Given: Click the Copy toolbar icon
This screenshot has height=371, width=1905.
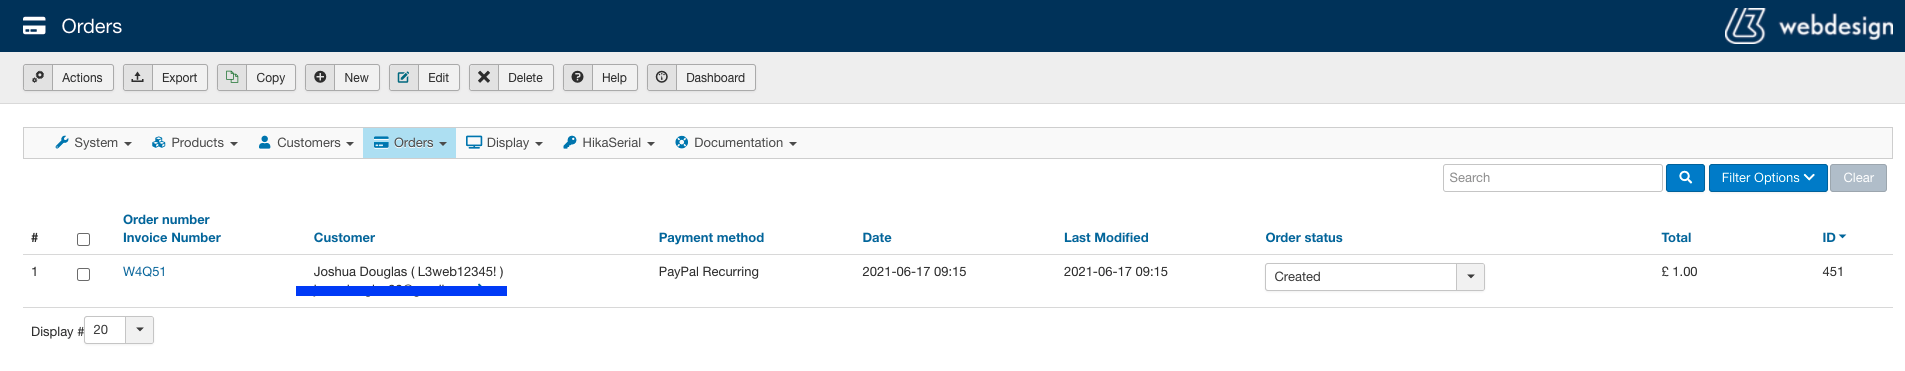Looking at the screenshot, I should [x=232, y=77].
